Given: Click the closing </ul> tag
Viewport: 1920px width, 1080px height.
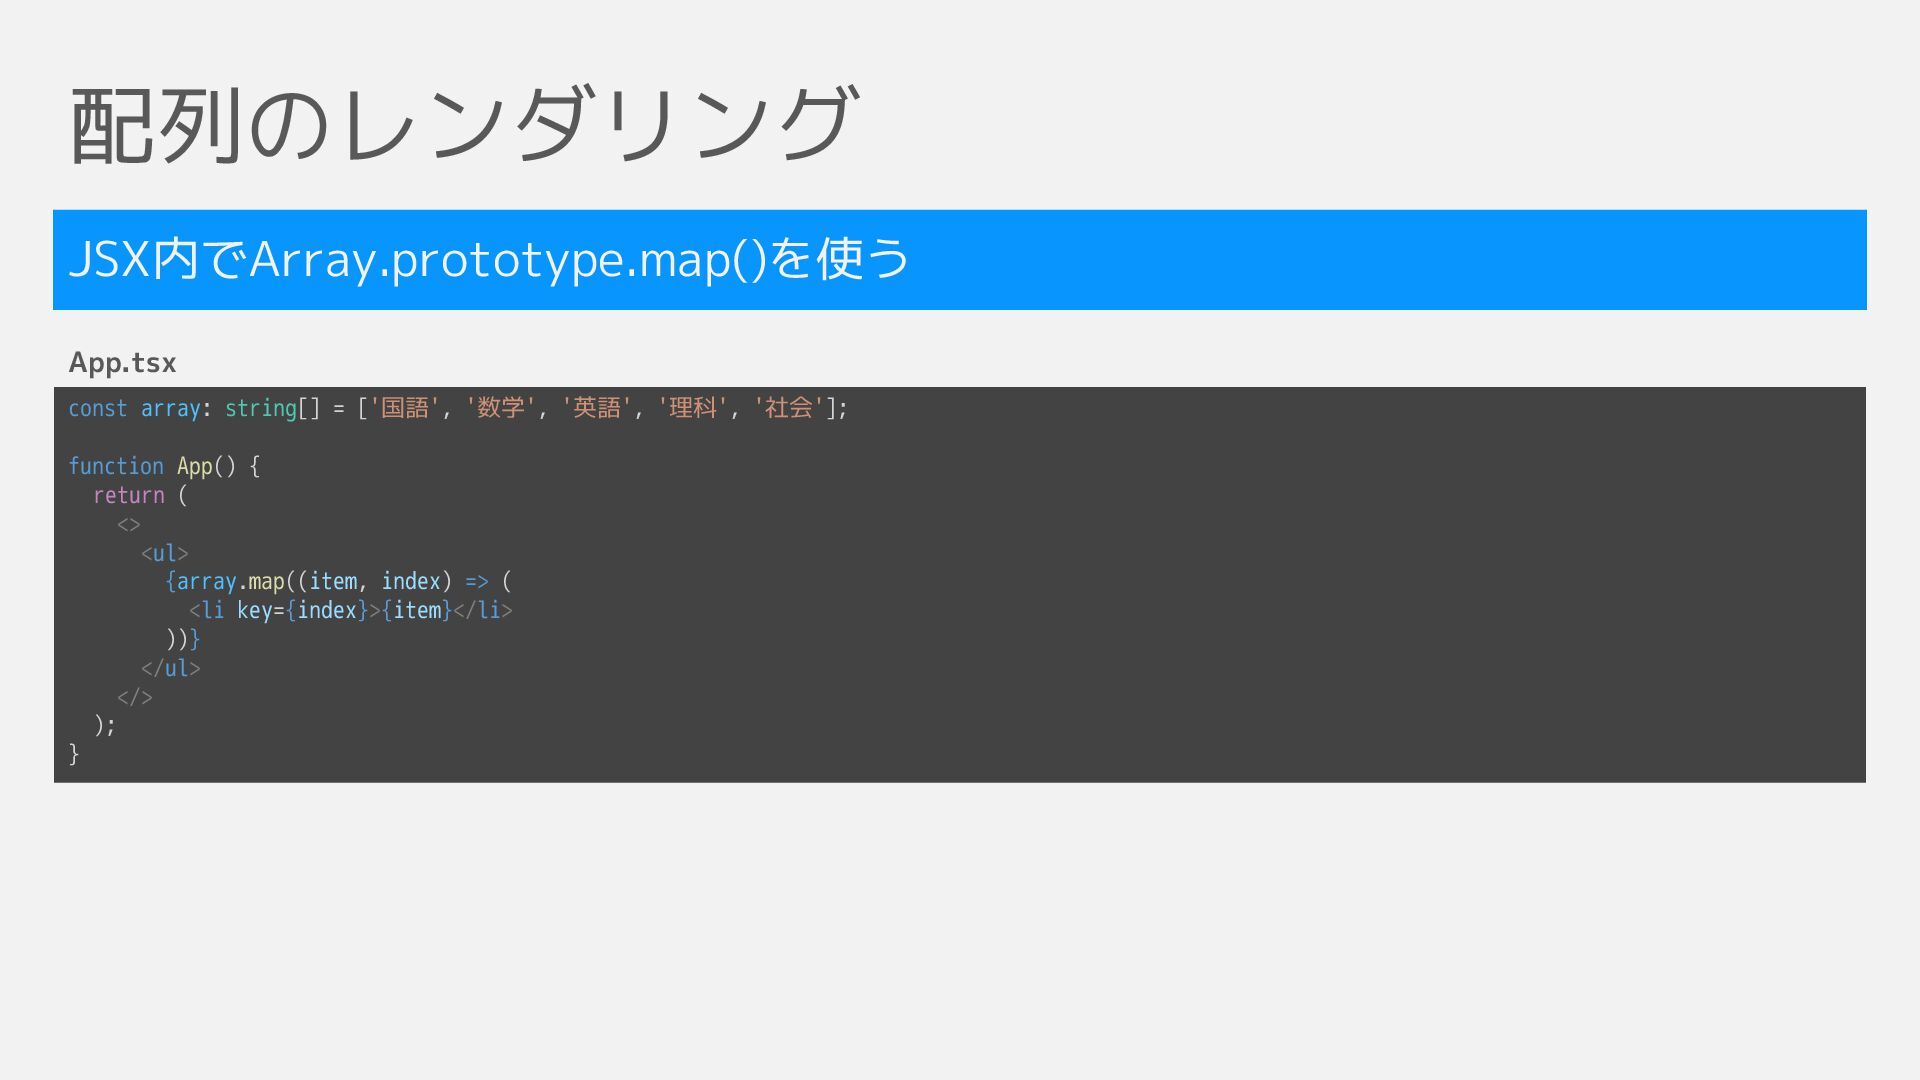Looking at the screenshot, I should 171,668.
